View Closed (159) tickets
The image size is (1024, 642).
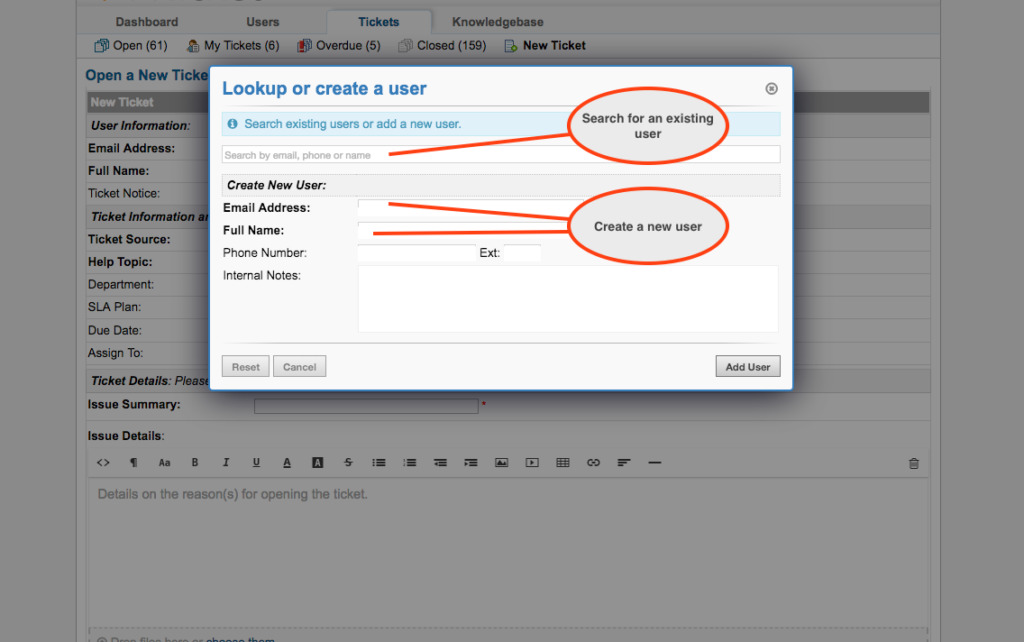(442, 45)
